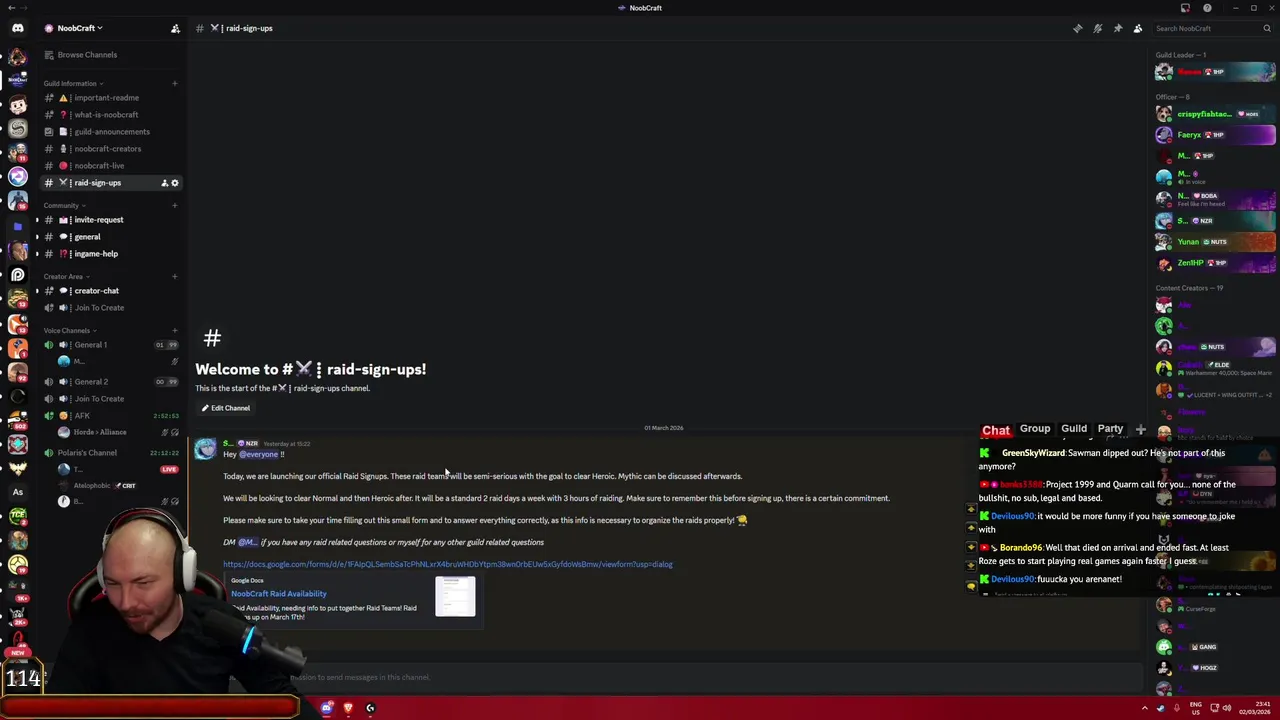Image resolution: width=1280 pixels, height=720 pixels.
Task: Expand invite-request threads arrow
Action: point(37,220)
